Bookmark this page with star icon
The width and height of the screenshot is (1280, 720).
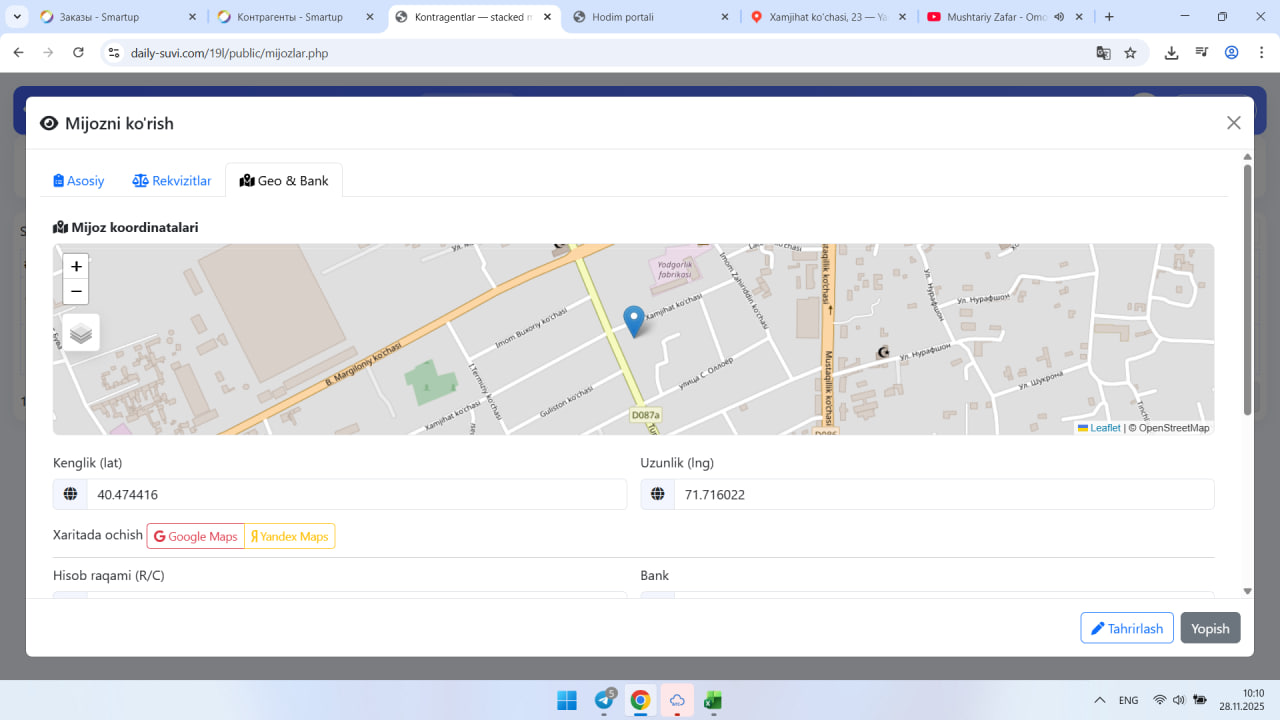click(1130, 53)
